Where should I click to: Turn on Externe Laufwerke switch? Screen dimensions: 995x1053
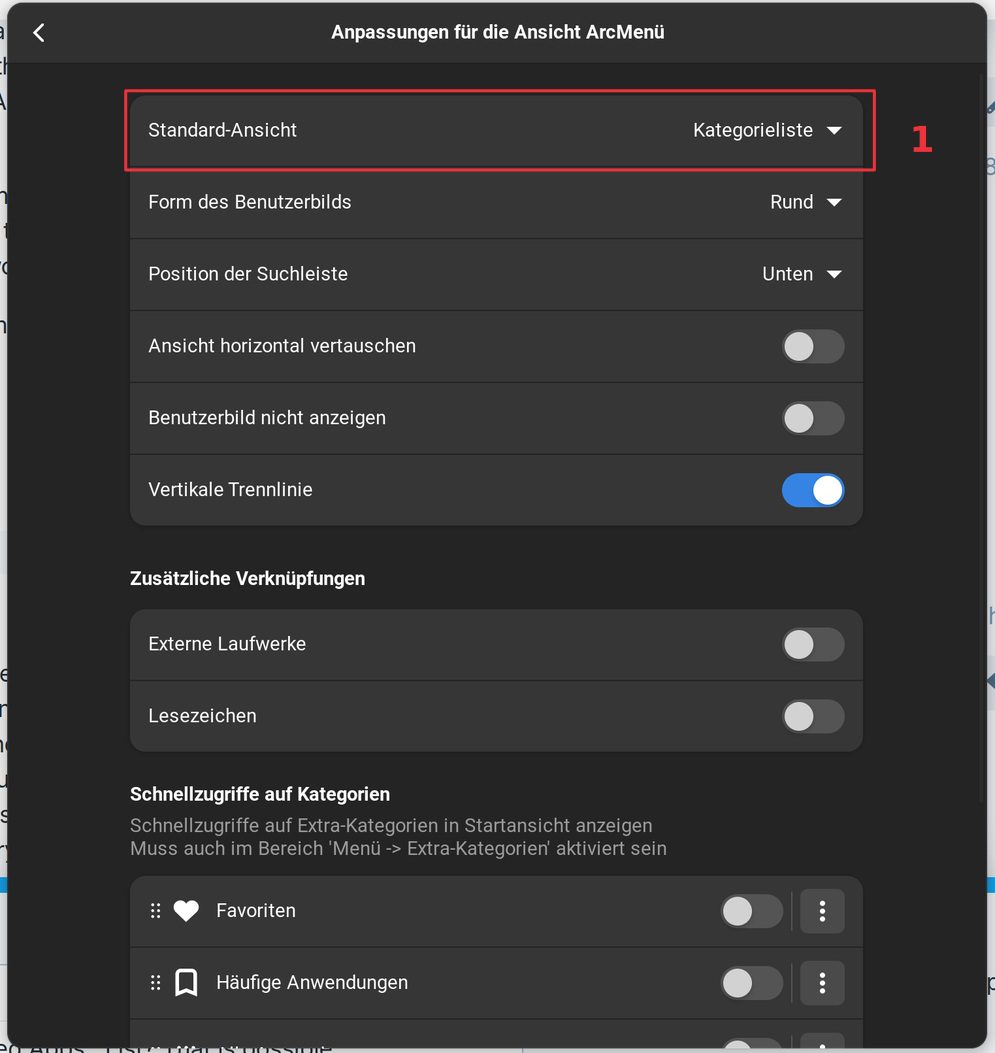click(x=812, y=645)
